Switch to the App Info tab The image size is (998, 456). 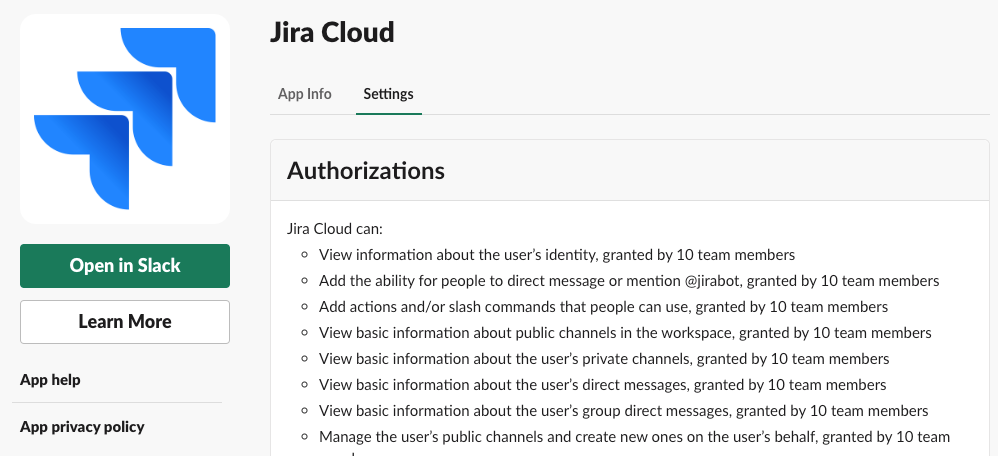click(304, 94)
